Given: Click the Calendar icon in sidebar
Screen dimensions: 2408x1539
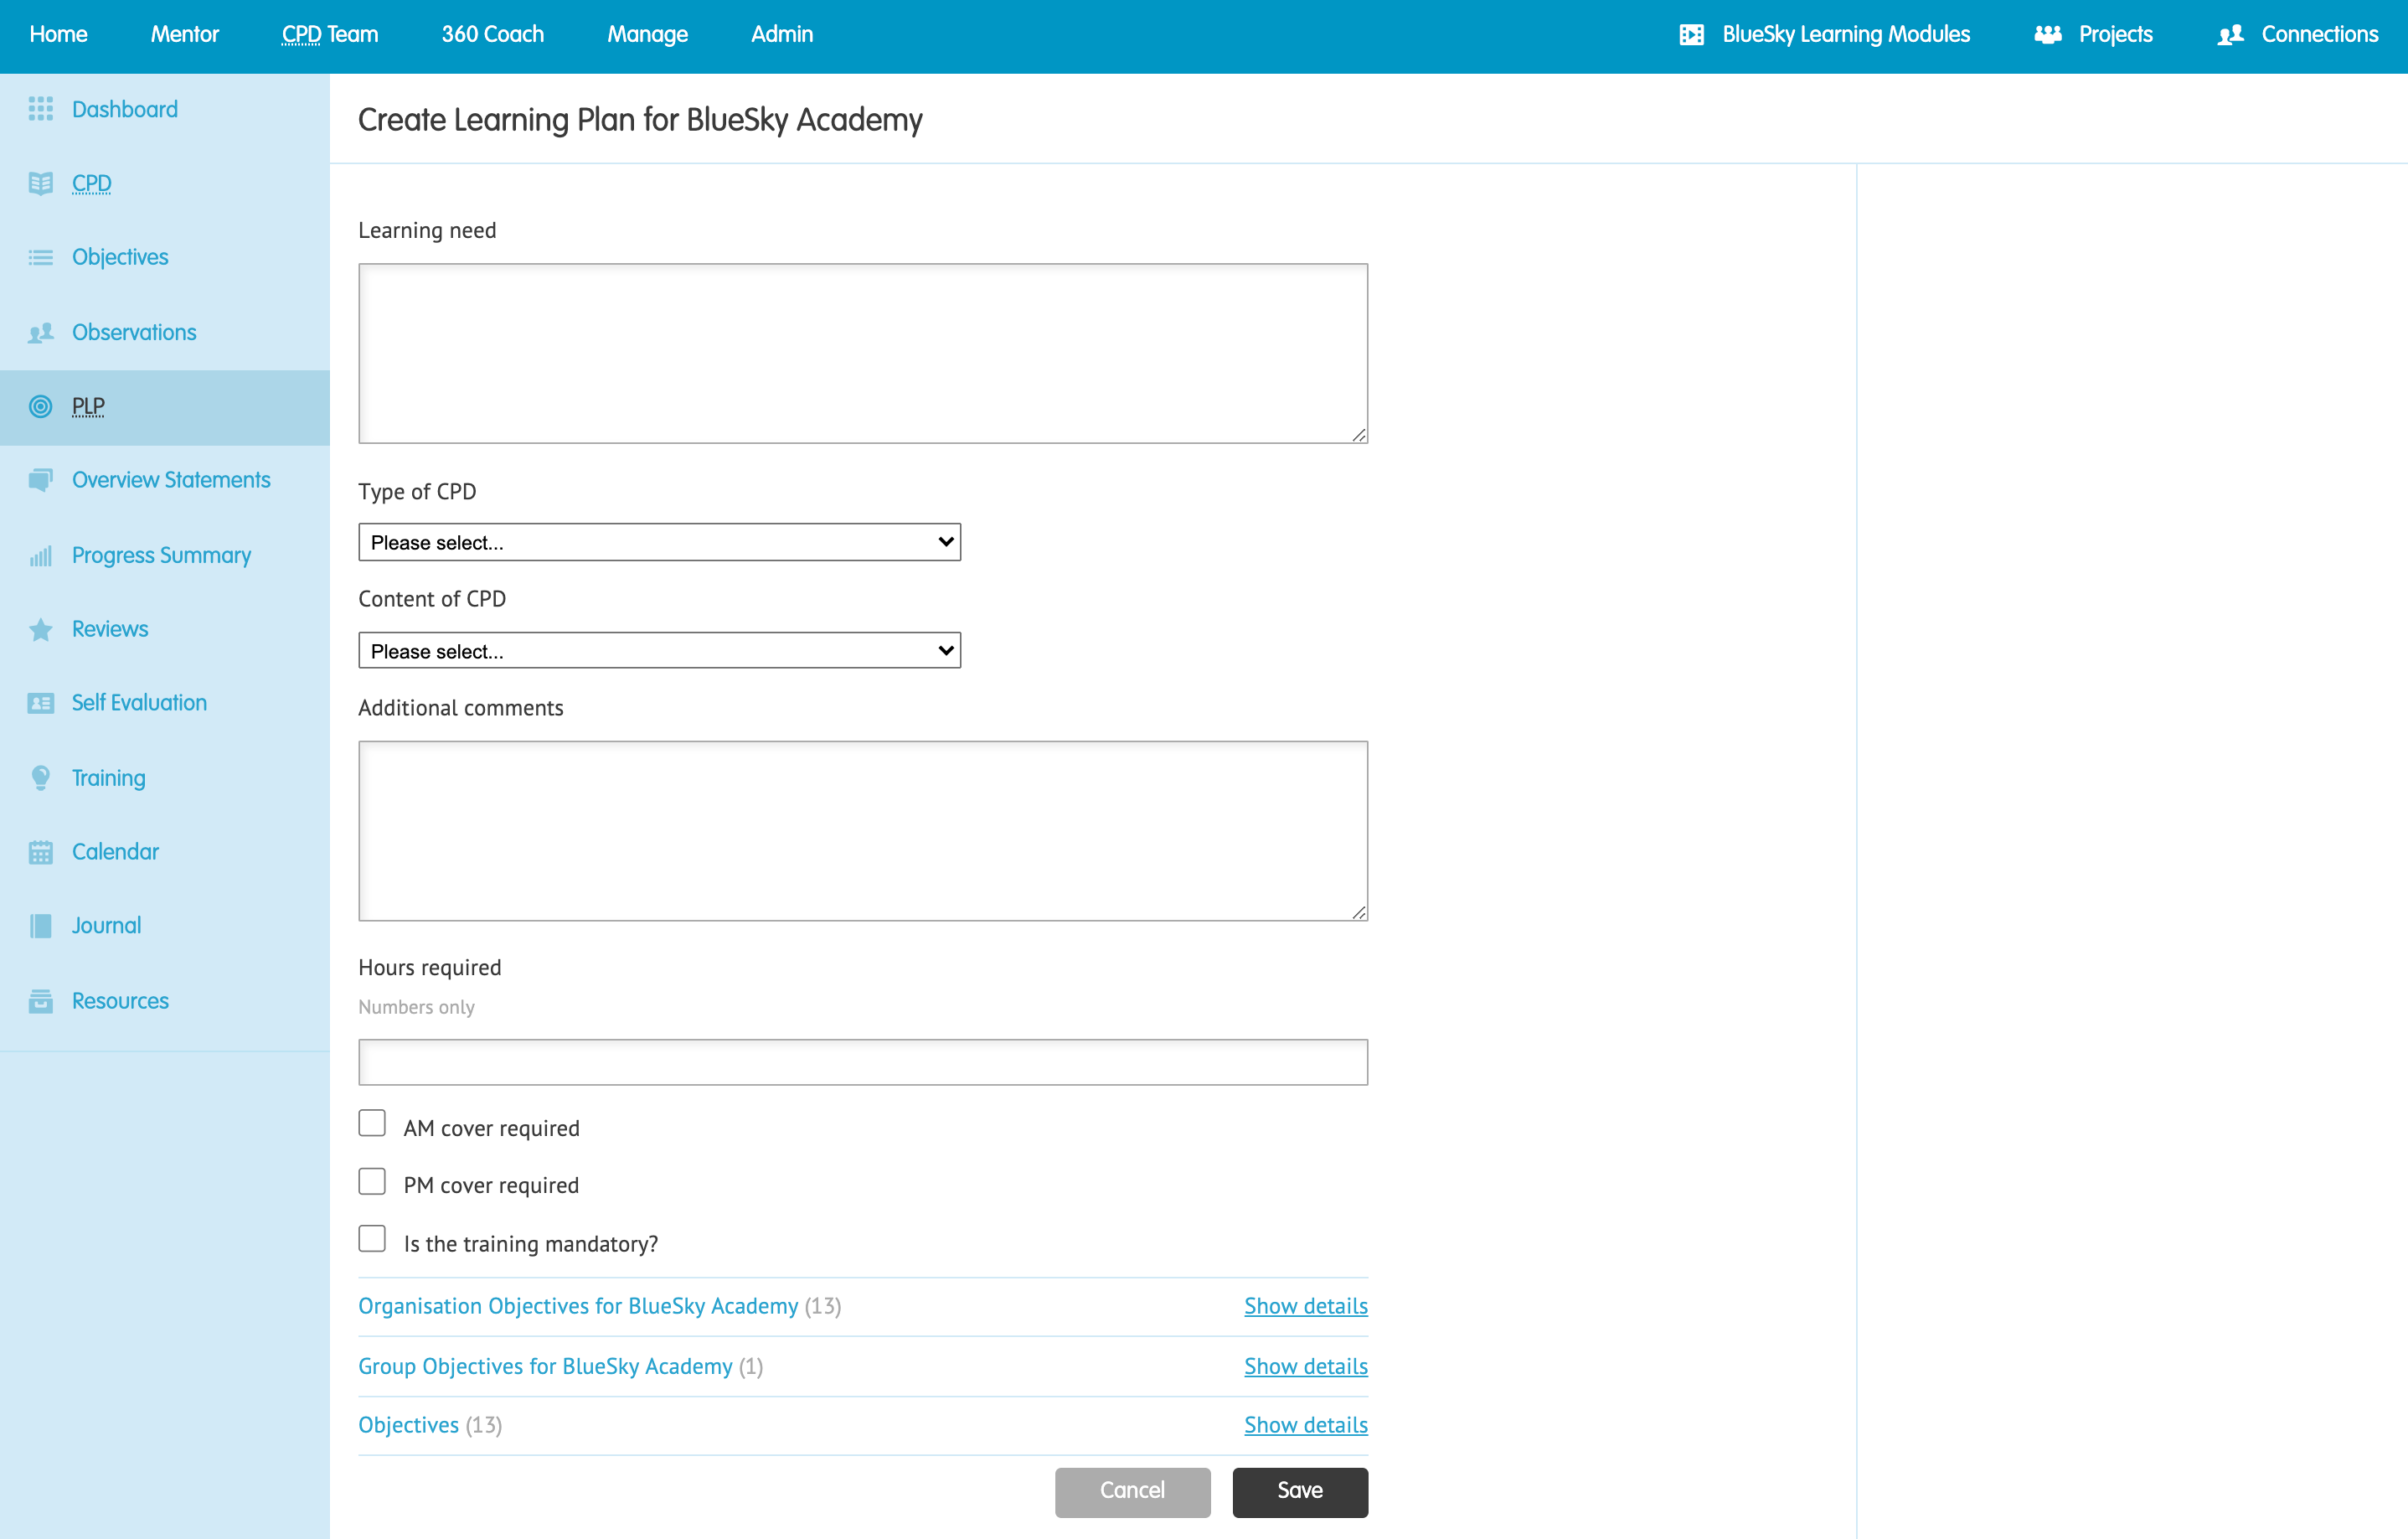Looking at the screenshot, I should [x=40, y=852].
